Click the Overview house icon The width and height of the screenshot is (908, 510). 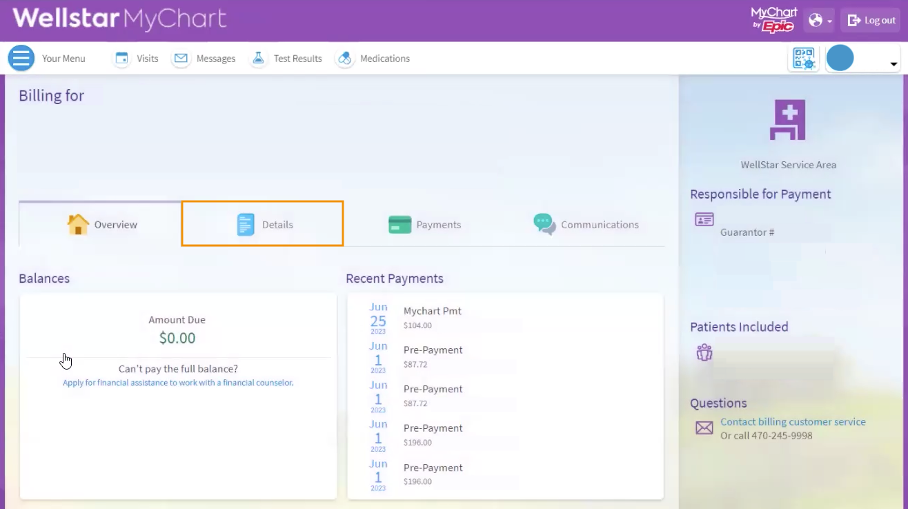click(78, 224)
